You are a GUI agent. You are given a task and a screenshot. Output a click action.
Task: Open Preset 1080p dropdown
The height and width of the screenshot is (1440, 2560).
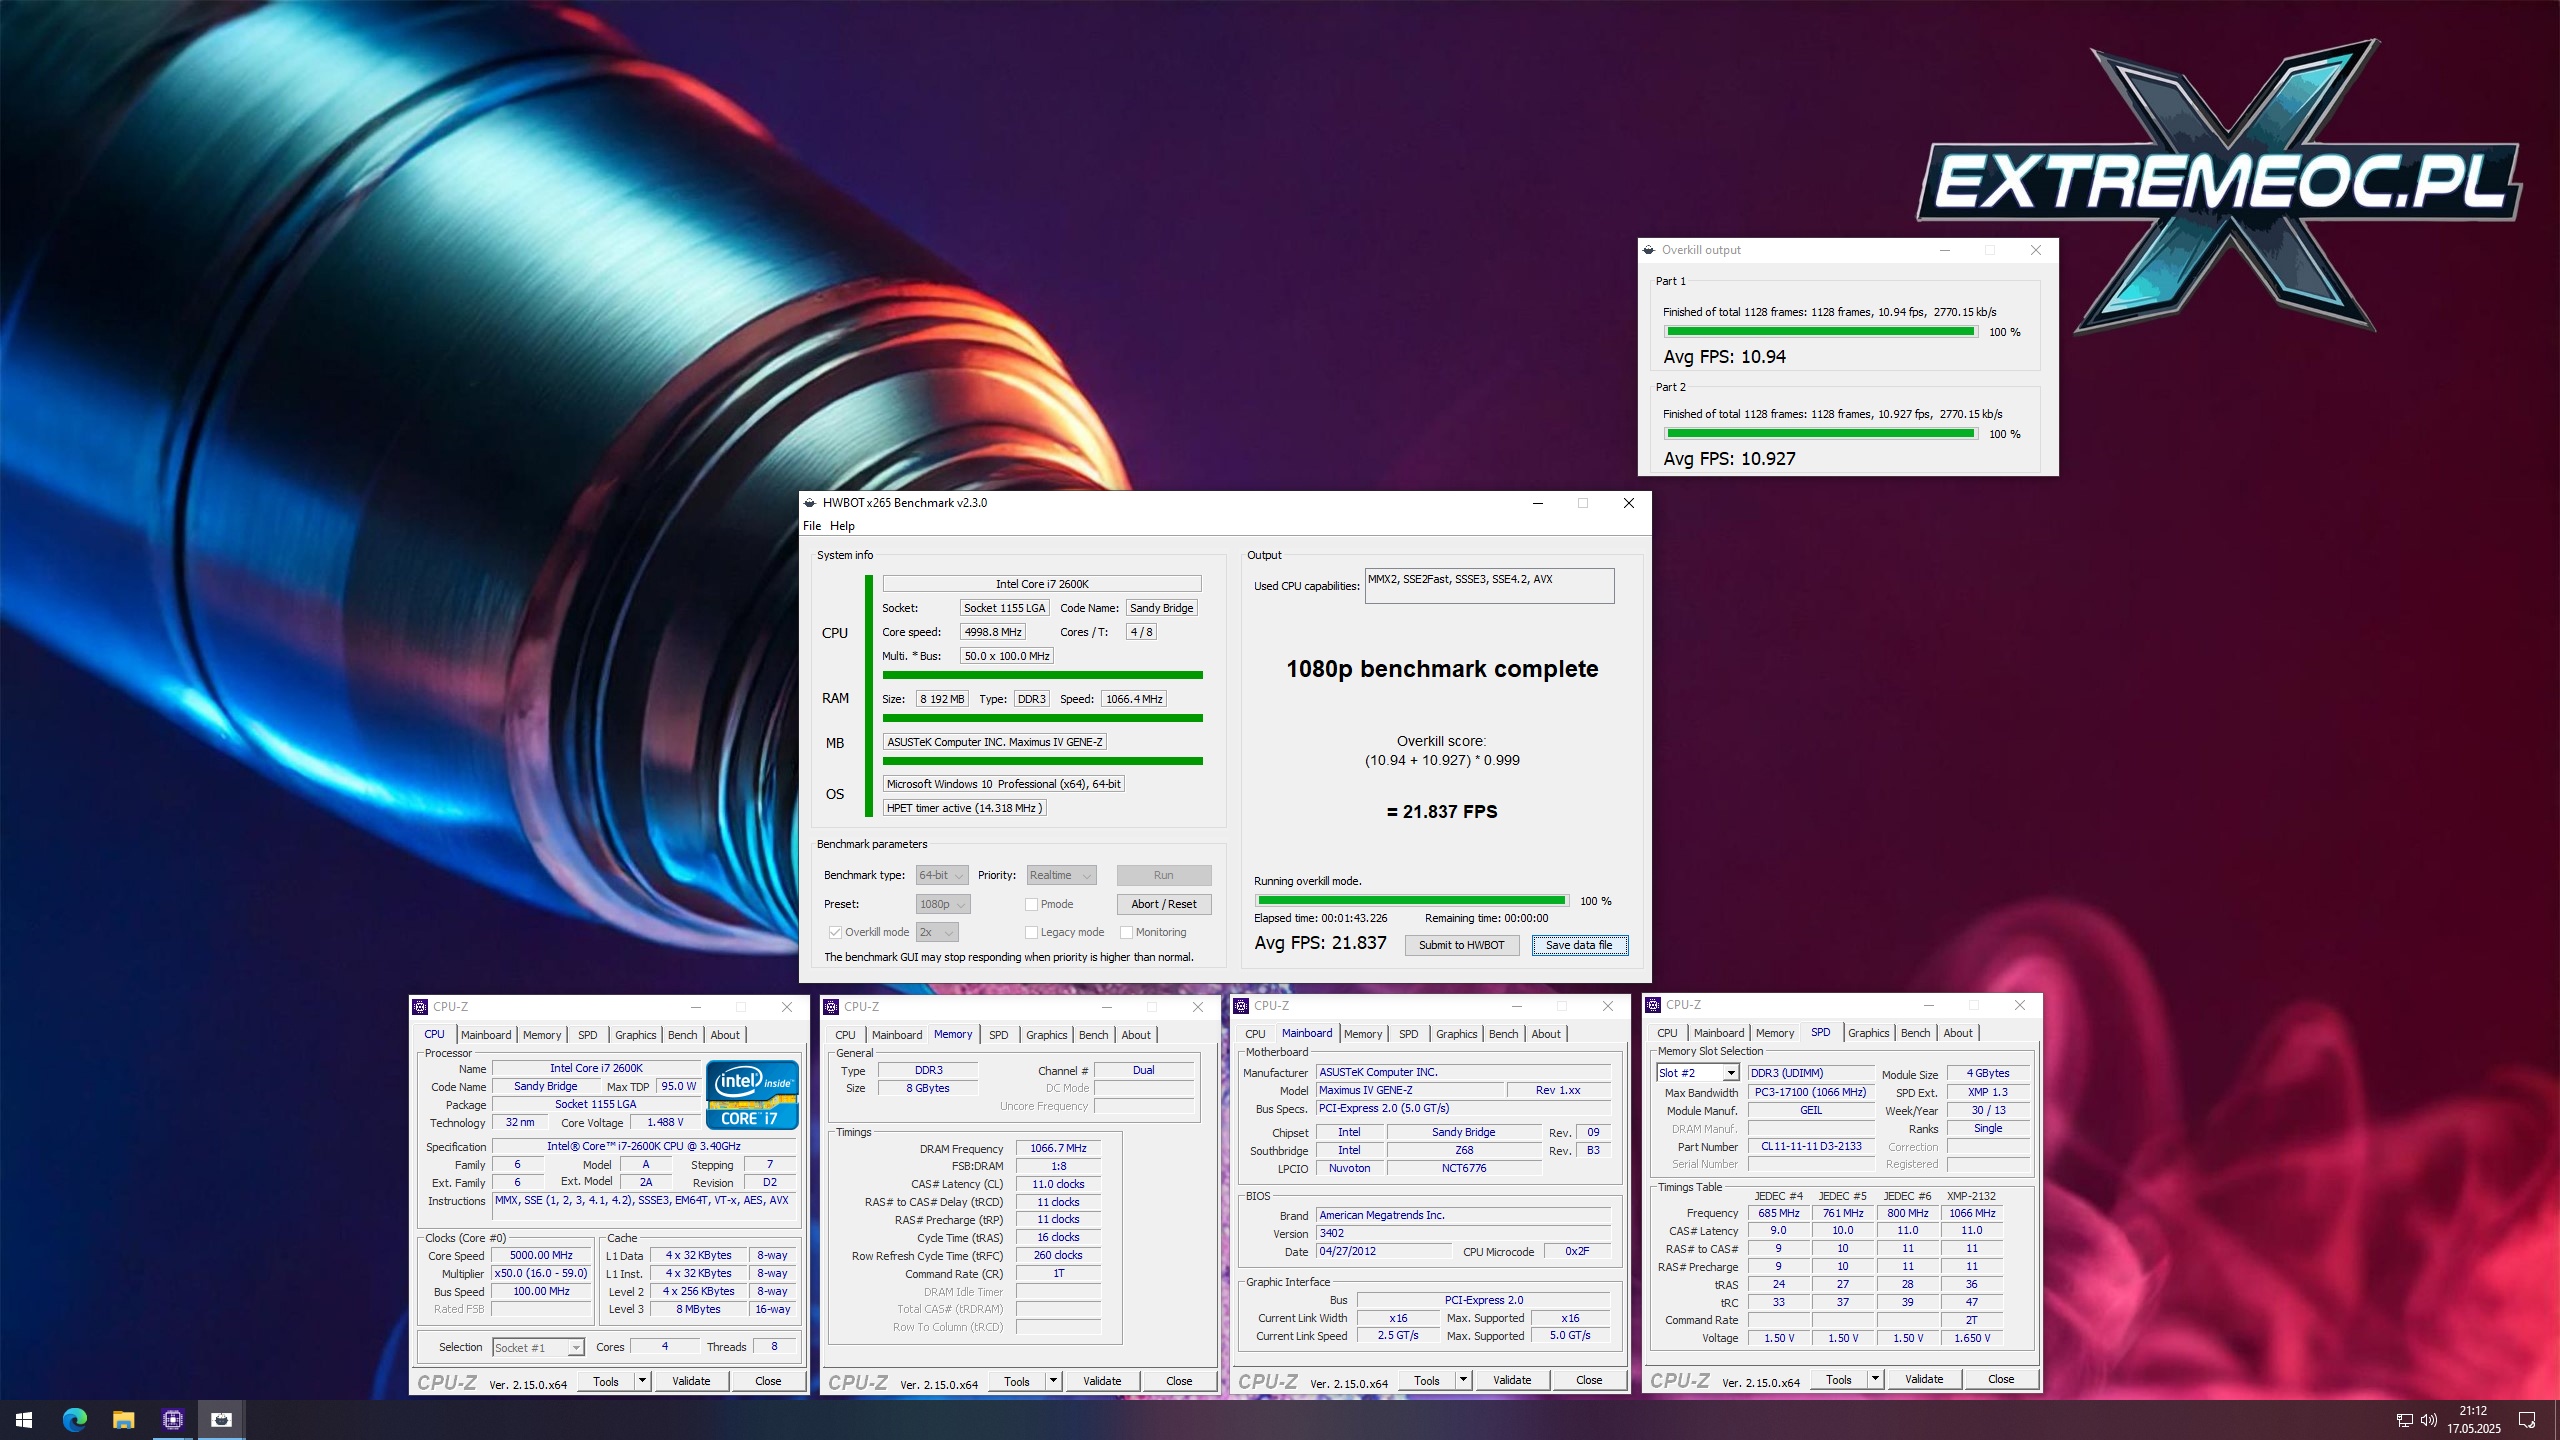(943, 904)
